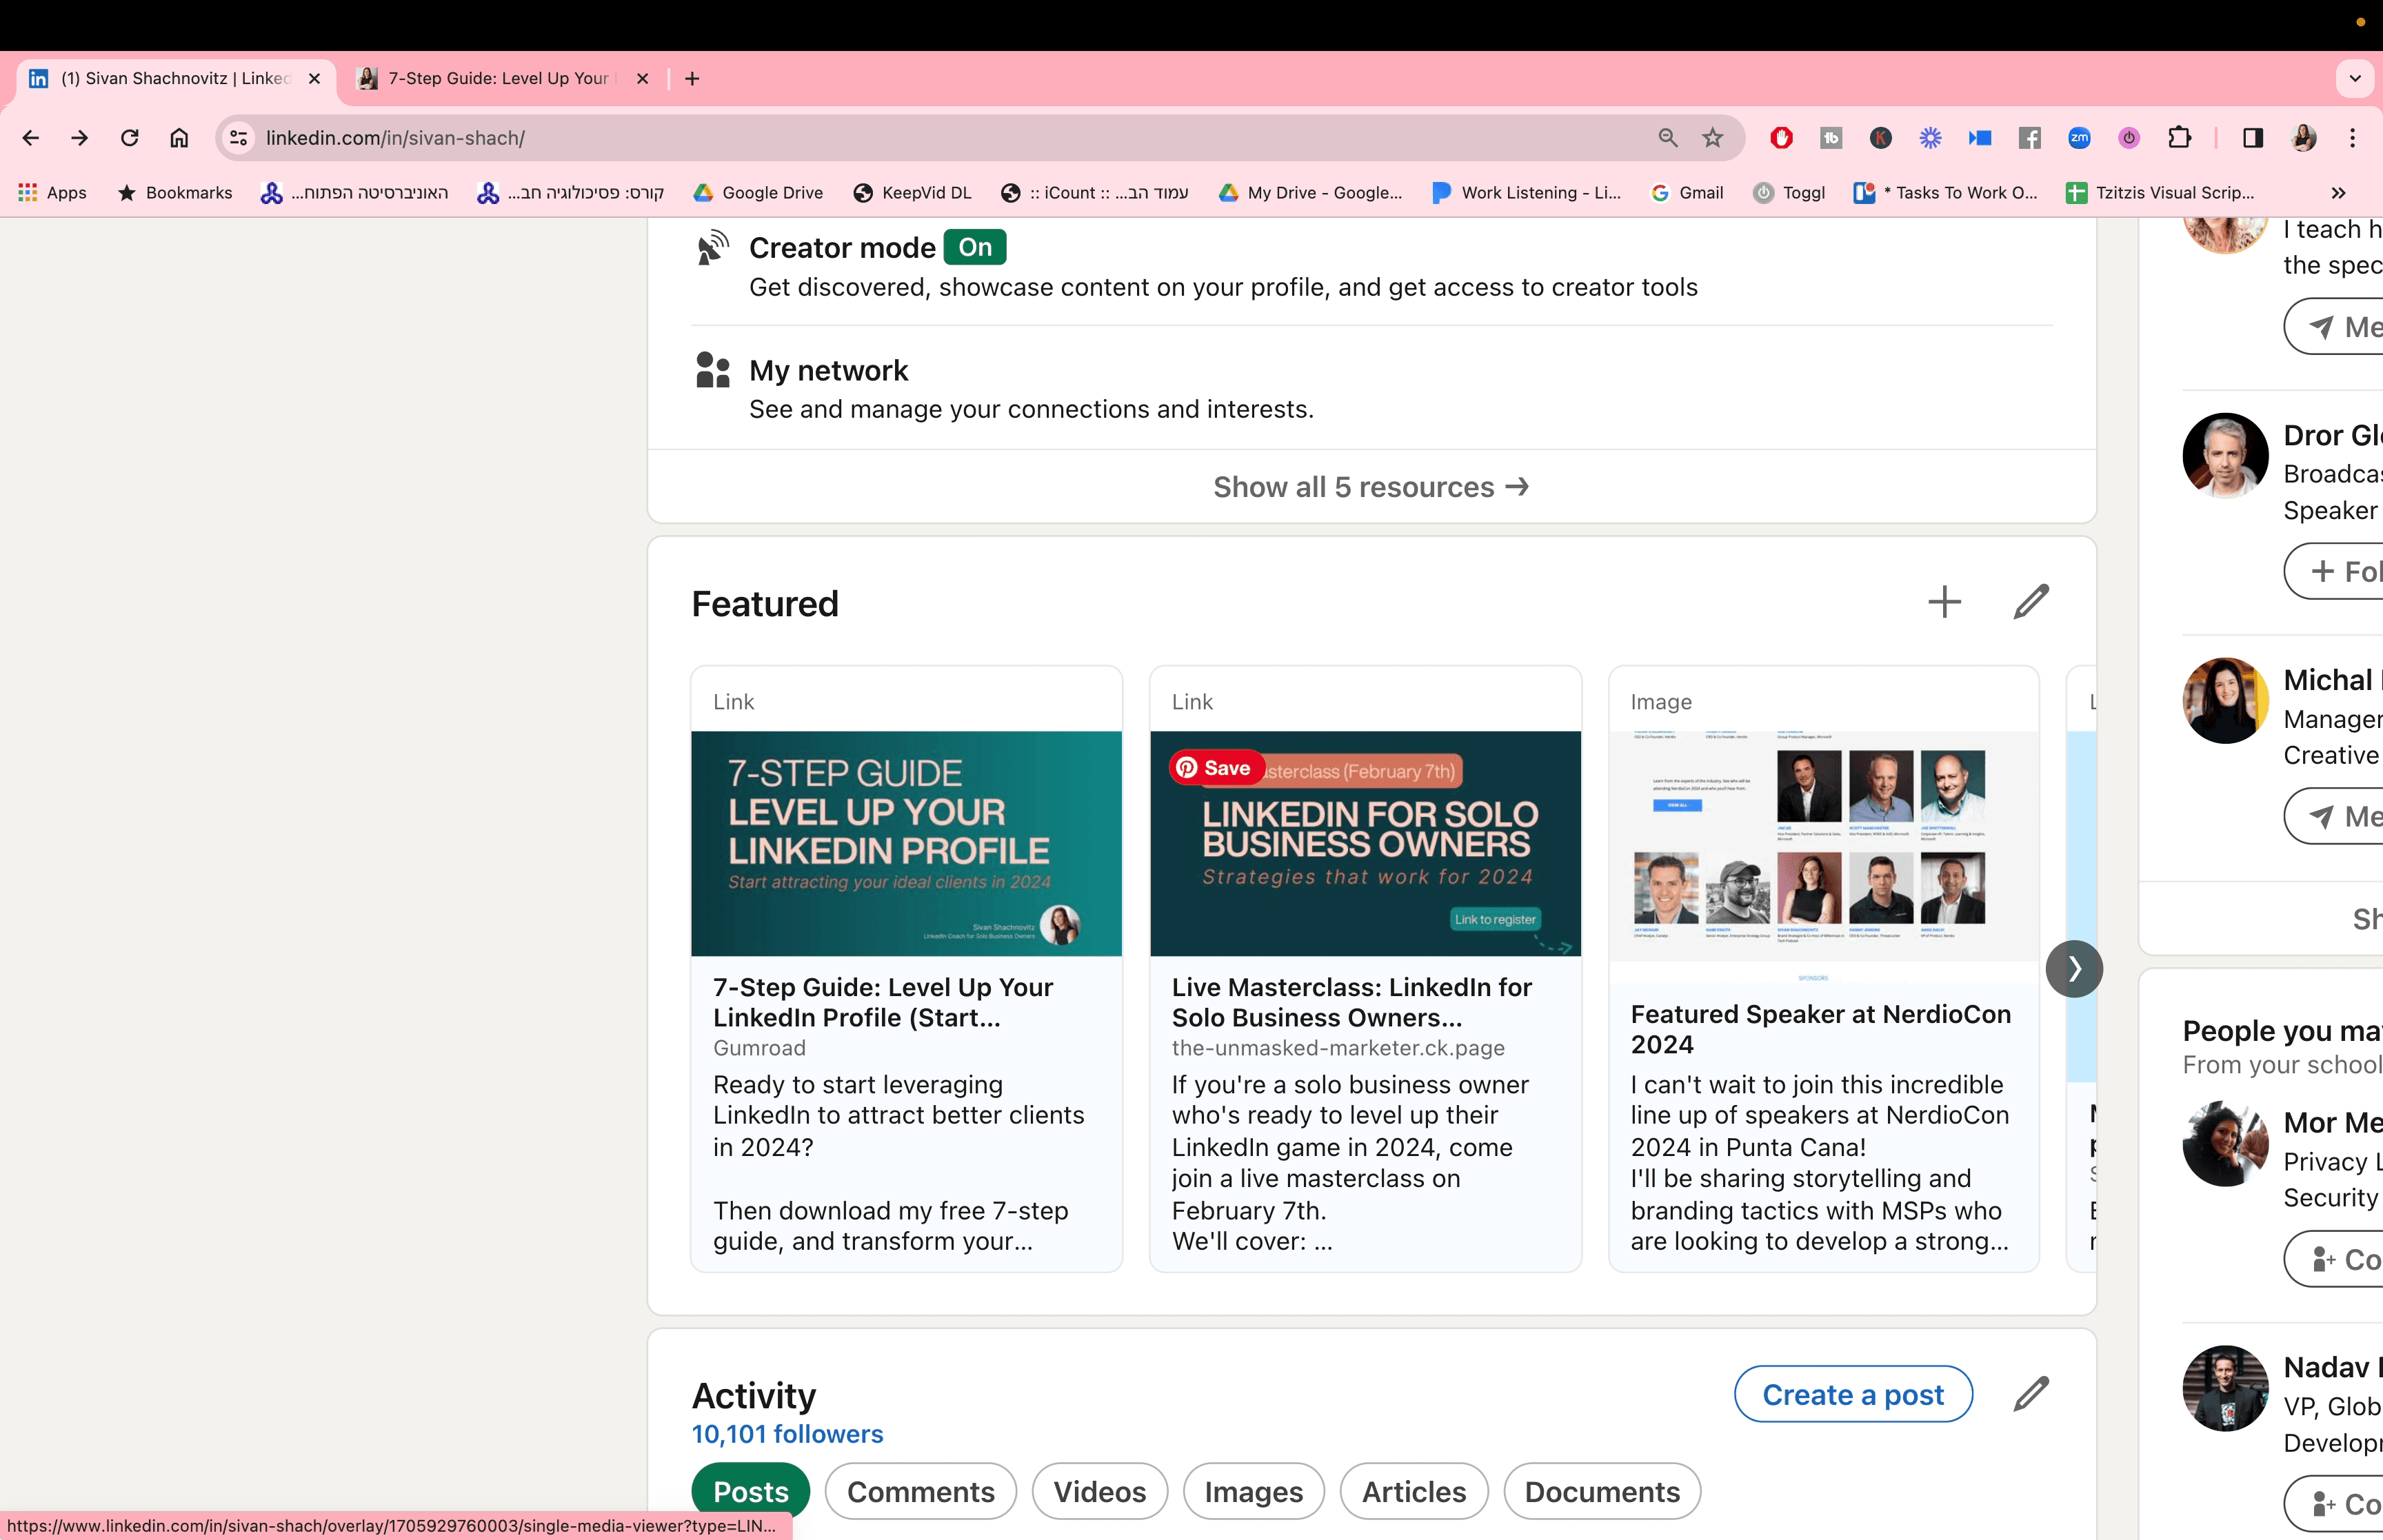Open the zoom magnifier in address bar

coord(1667,138)
